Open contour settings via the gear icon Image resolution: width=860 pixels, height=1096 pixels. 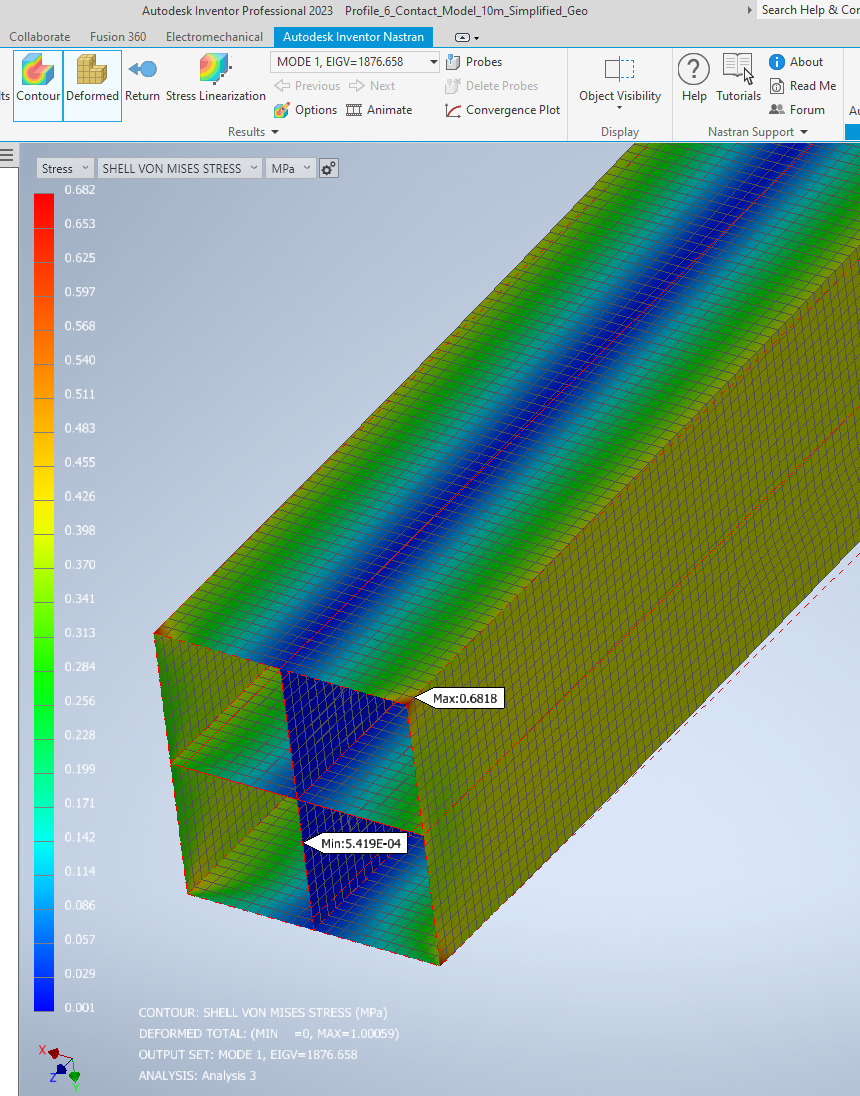[328, 168]
